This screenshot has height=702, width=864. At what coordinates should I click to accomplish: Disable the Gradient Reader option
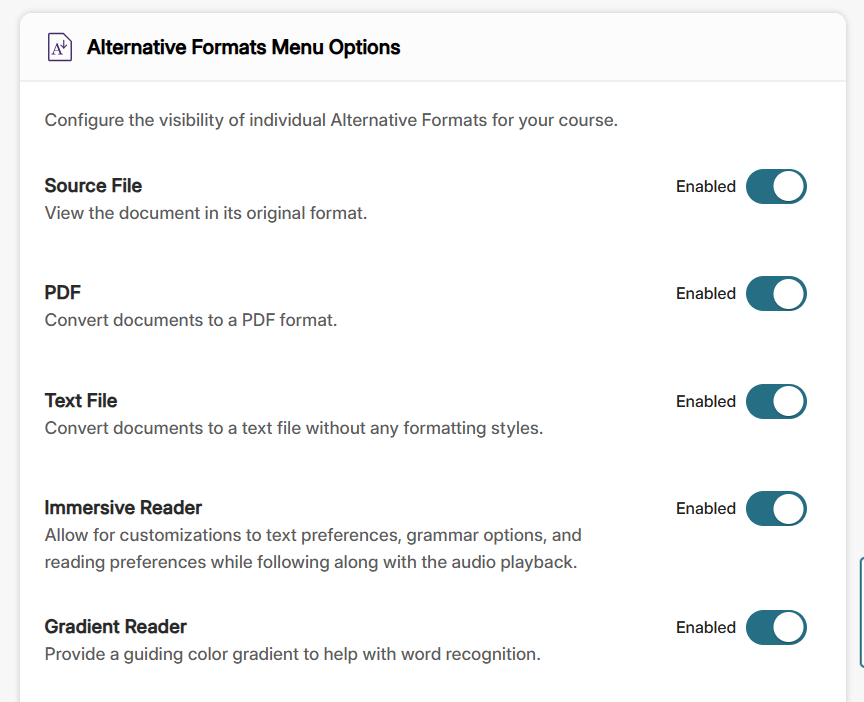(x=777, y=627)
